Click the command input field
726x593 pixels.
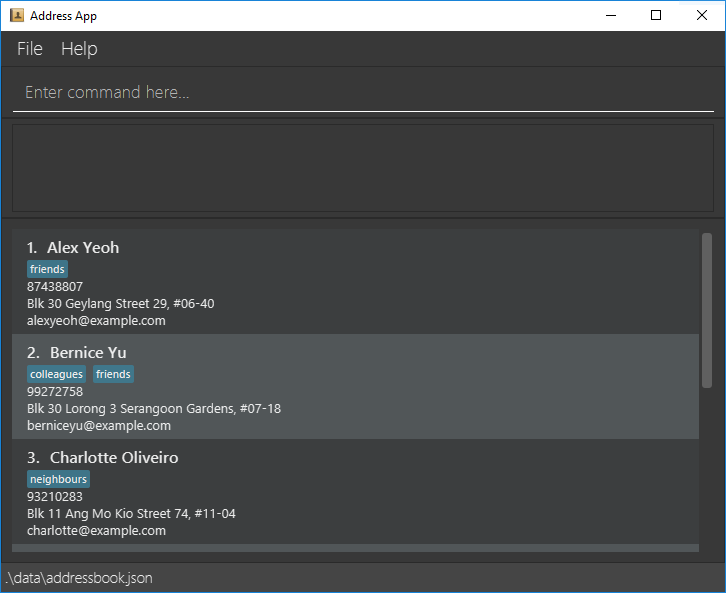[362, 92]
